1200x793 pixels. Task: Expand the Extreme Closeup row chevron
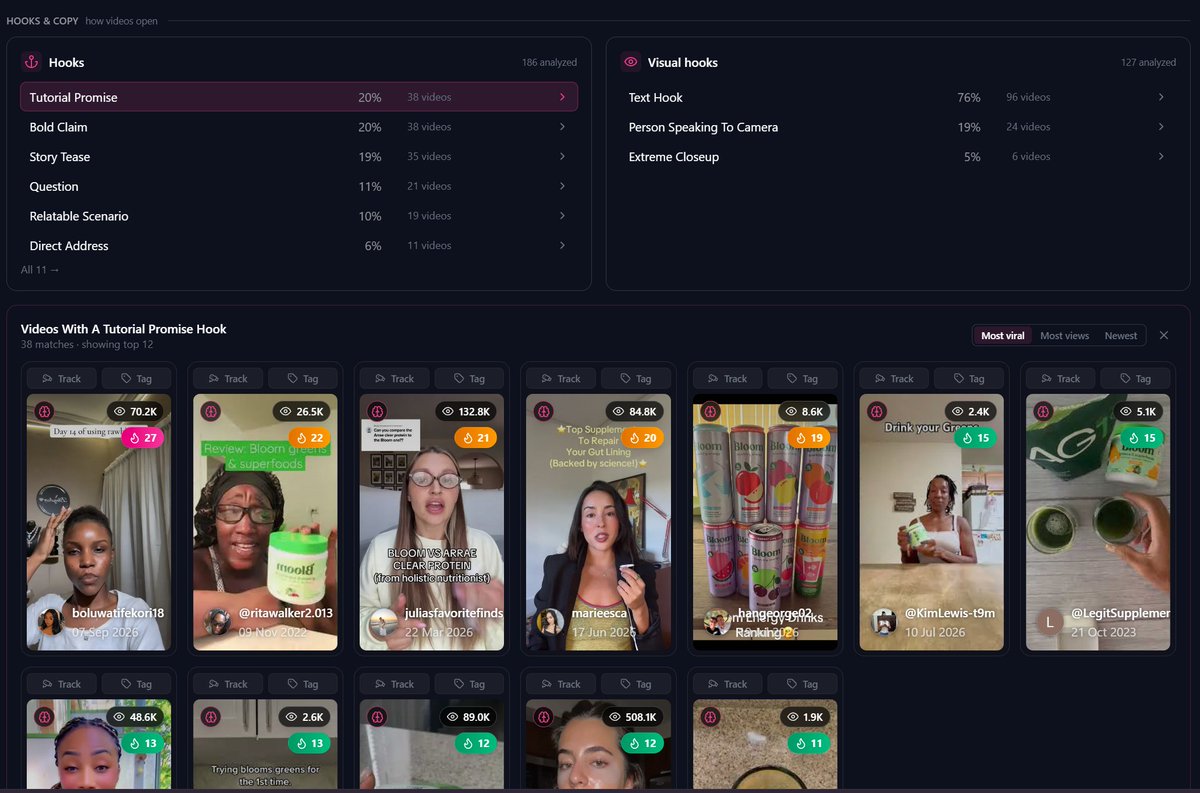(x=1161, y=157)
